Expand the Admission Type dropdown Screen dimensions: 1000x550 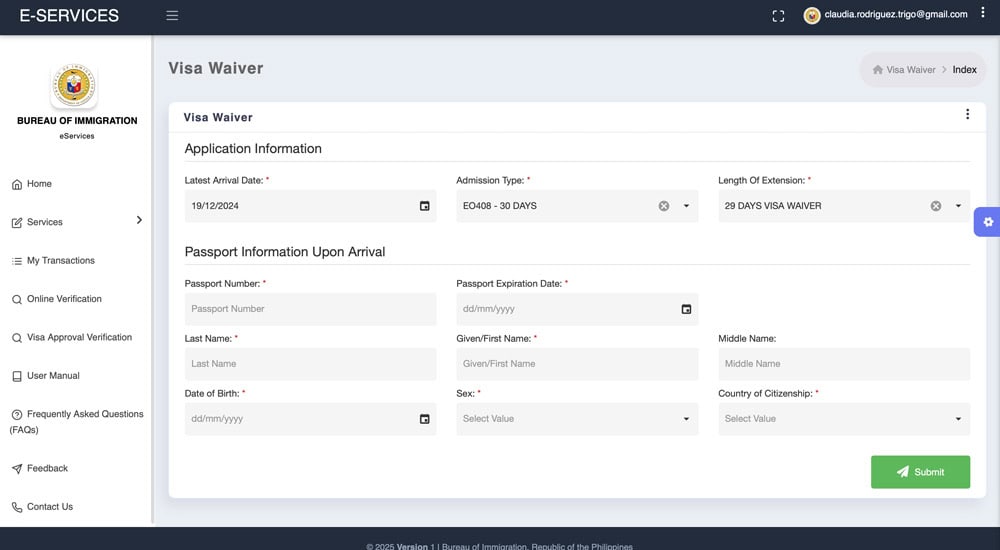(686, 206)
